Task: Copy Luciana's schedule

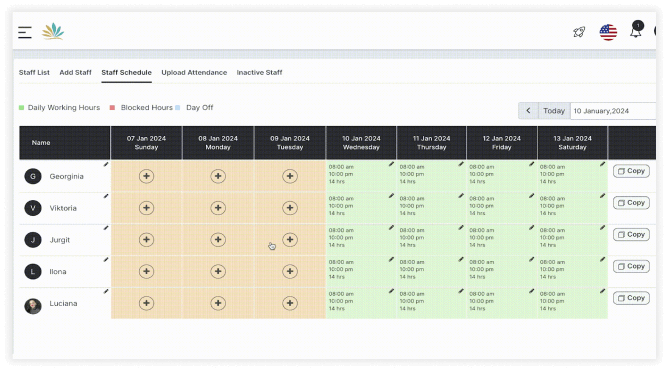Action: click(x=631, y=298)
